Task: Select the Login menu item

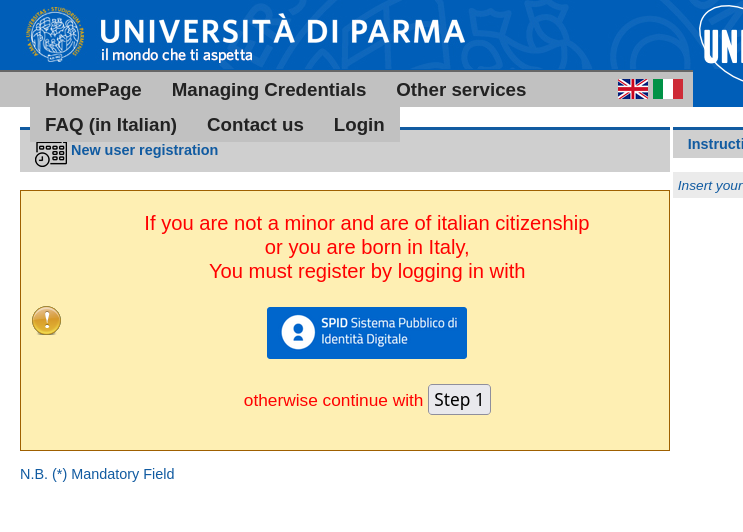Action: (359, 125)
